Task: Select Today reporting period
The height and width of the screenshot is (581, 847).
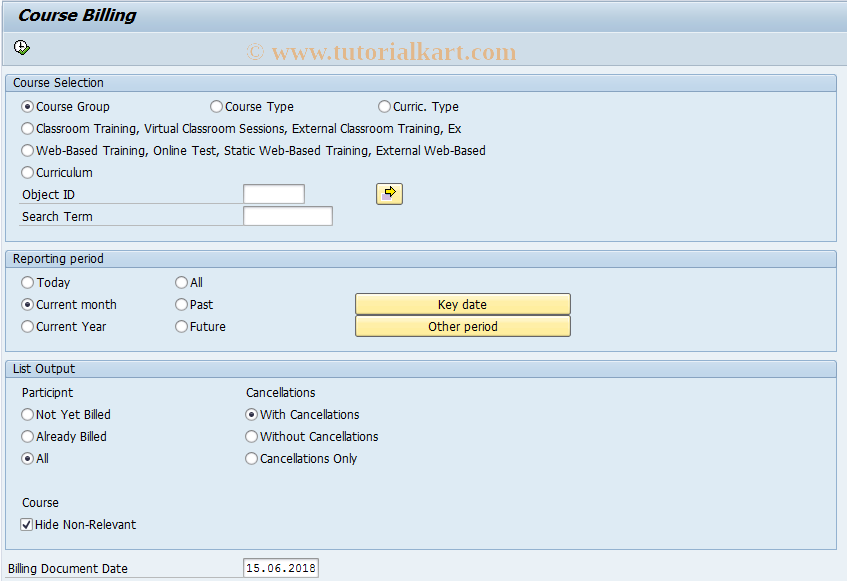Action: (27, 282)
